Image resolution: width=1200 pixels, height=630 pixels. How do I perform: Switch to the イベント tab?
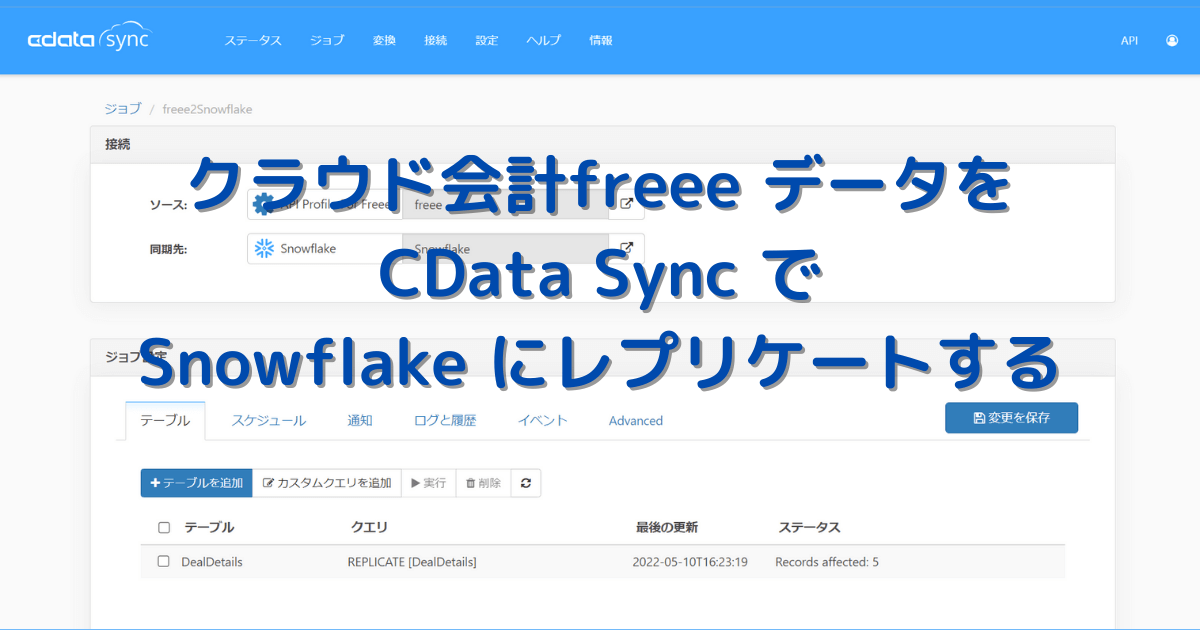[x=543, y=421]
